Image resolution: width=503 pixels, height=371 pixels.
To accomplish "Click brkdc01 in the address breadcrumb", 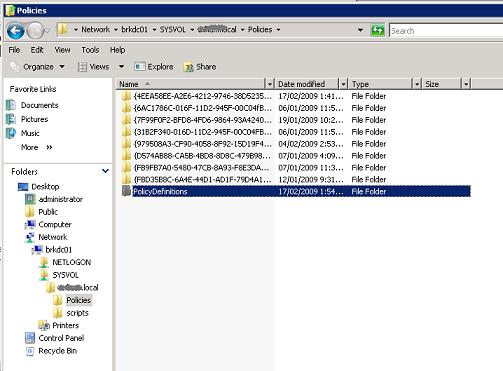I will (134, 30).
